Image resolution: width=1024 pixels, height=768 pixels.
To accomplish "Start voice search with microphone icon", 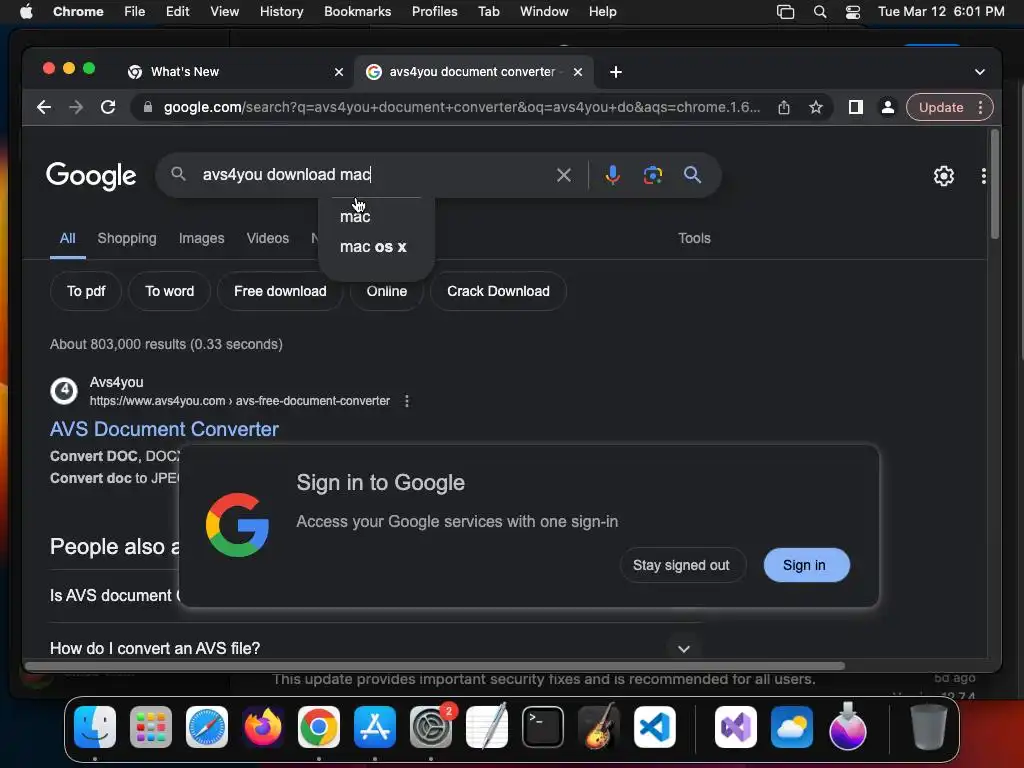I will pyautogui.click(x=612, y=175).
